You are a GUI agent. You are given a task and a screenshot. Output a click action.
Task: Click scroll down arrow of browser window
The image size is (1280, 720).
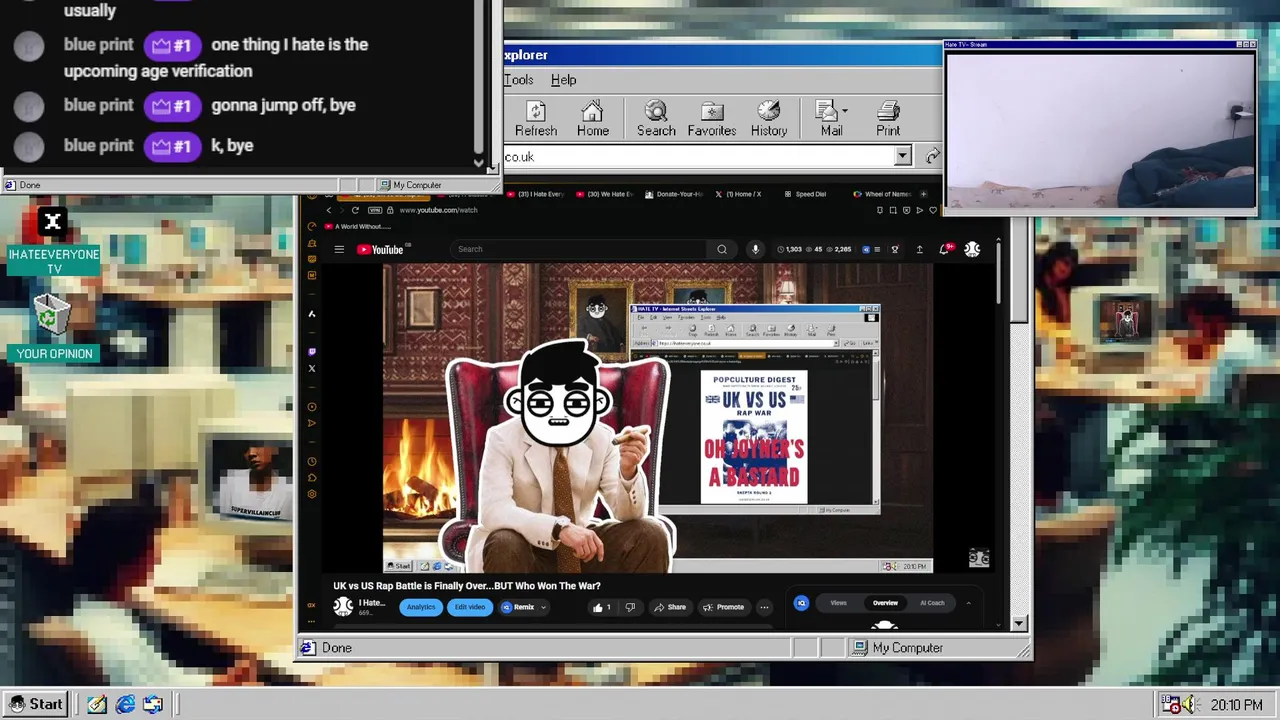(x=1018, y=623)
